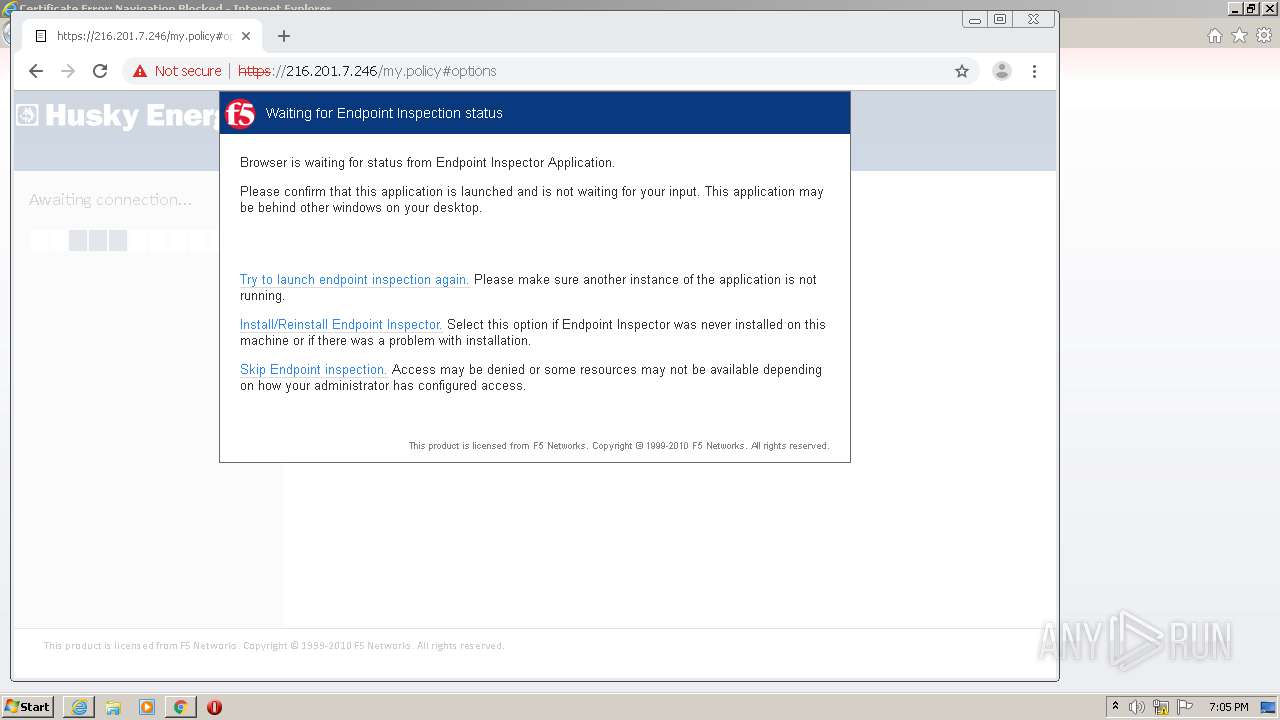Open the File Explorer taskbar icon
This screenshot has height=720, width=1280.
tap(113, 707)
